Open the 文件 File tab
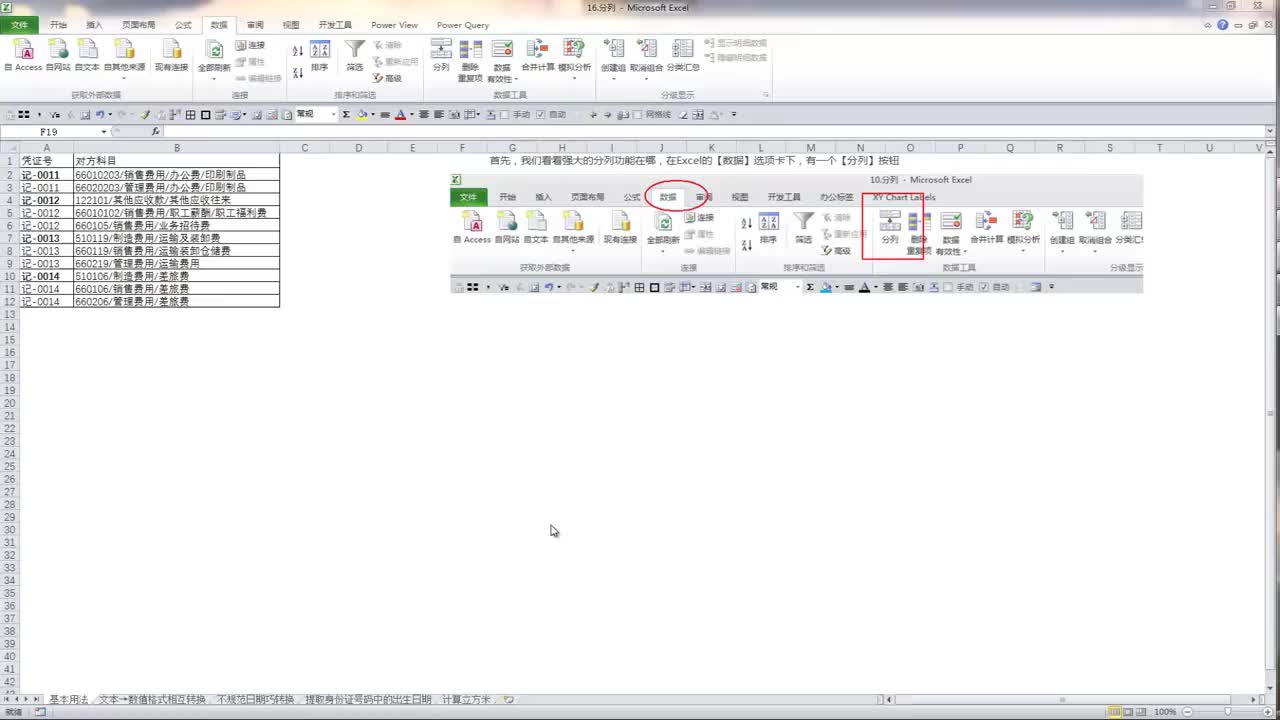This screenshot has width=1280, height=720. [x=19, y=25]
